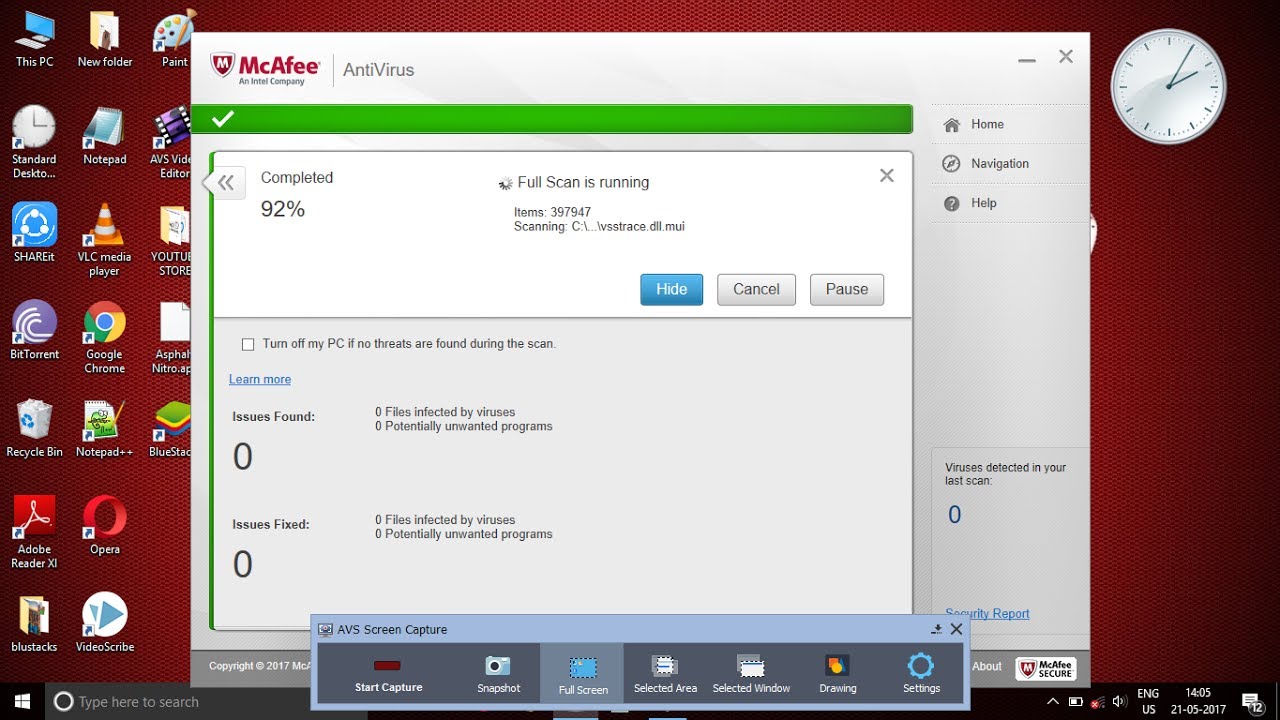The image size is (1280, 720).
Task: Click Viruses detected in your last scan text
Action: (x=1005, y=474)
